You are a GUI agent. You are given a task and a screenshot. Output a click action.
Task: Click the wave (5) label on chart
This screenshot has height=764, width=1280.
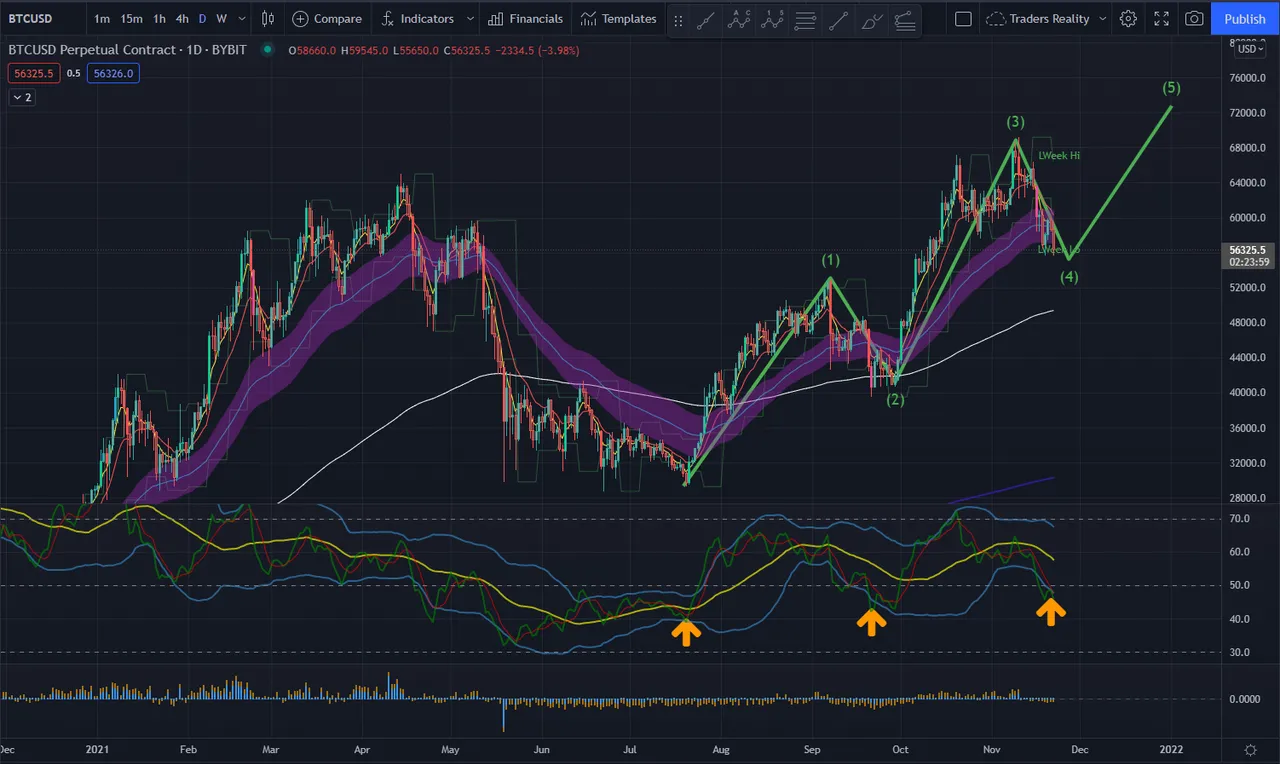coord(1171,87)
